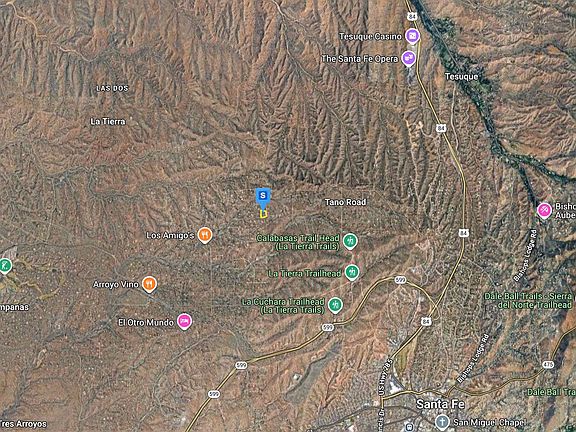Select The Santa Fe Opera marker icon

tap(408, 58)
